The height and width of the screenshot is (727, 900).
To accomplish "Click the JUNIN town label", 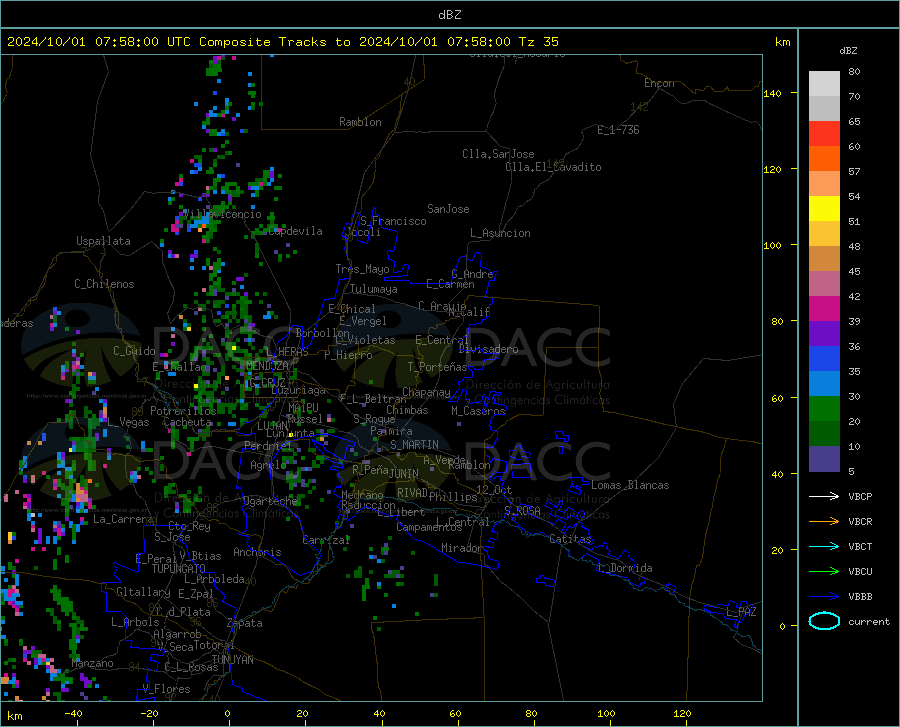I will (404, 474).
